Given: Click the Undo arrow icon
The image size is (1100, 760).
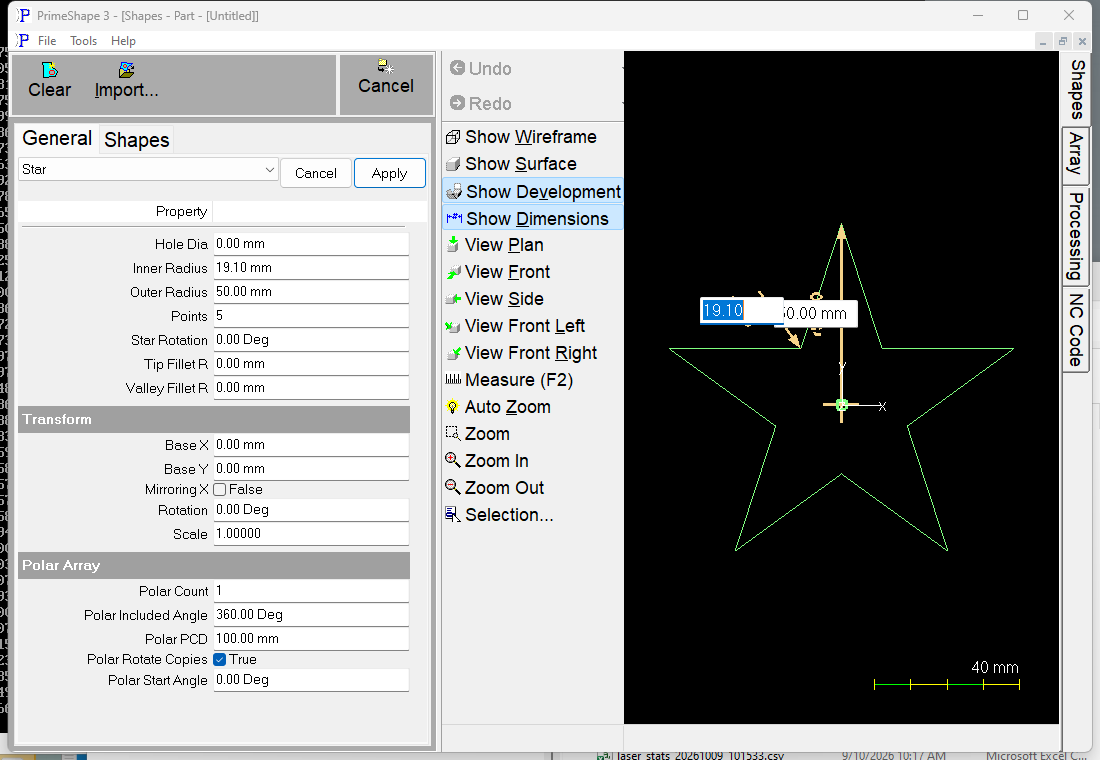Looking at the screenshot, I should [x=457, y=68].
